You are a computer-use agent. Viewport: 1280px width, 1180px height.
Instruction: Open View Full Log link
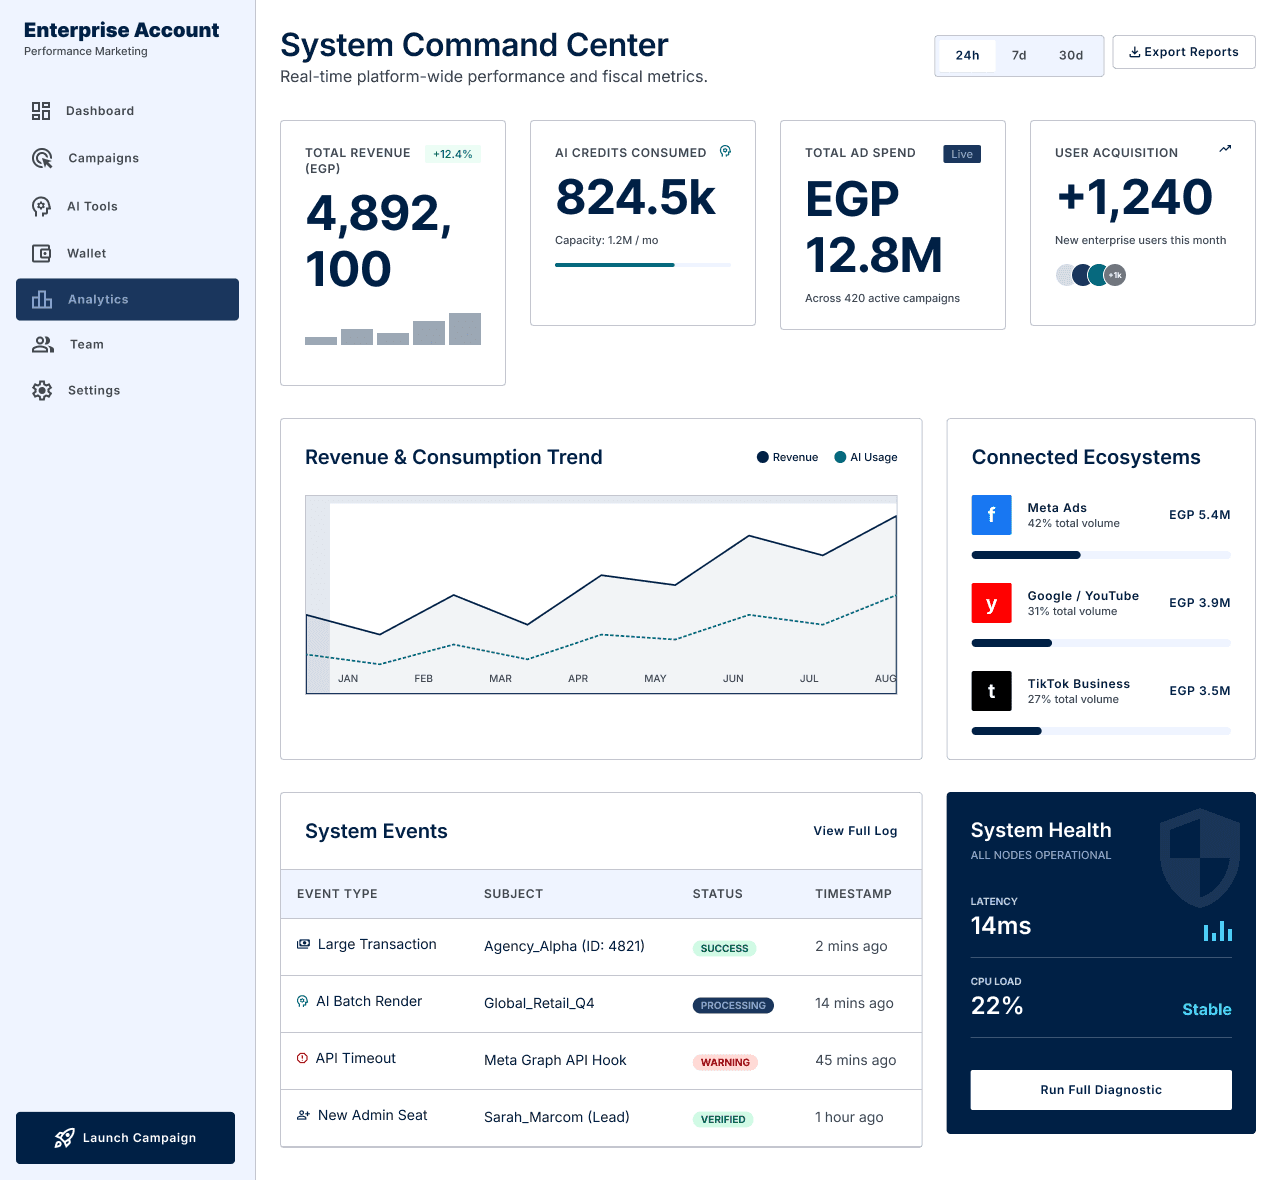(855, 831)
